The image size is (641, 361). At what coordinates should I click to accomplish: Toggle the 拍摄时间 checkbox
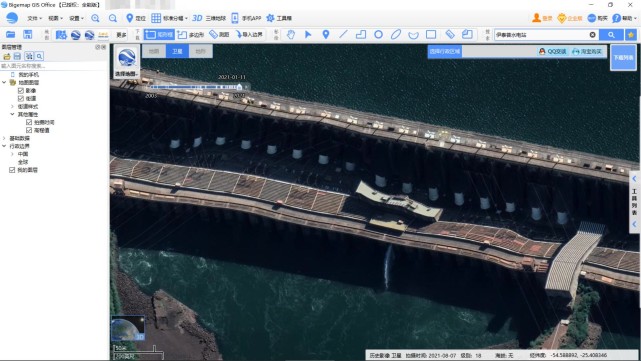click(29, 122)
